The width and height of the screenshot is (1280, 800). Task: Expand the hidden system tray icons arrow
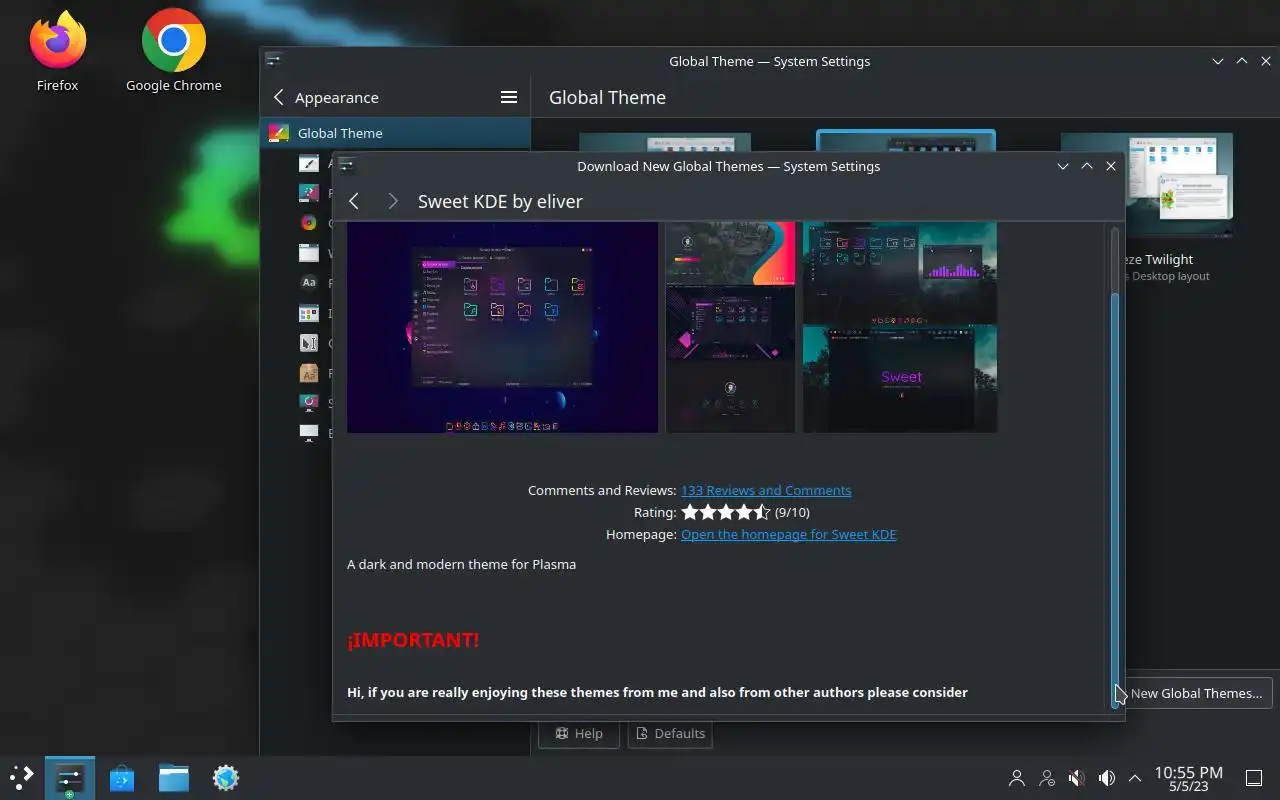(x=1135, y=777)
